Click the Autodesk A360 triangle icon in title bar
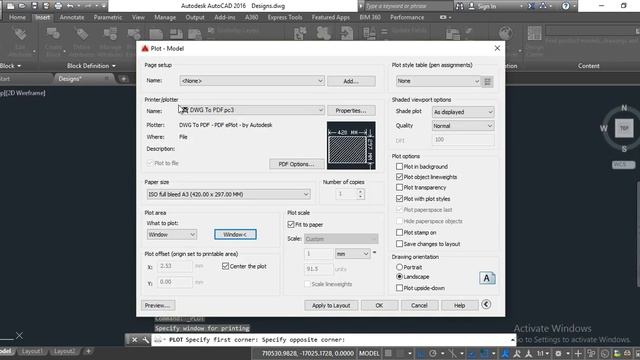 tap(543, 6)
